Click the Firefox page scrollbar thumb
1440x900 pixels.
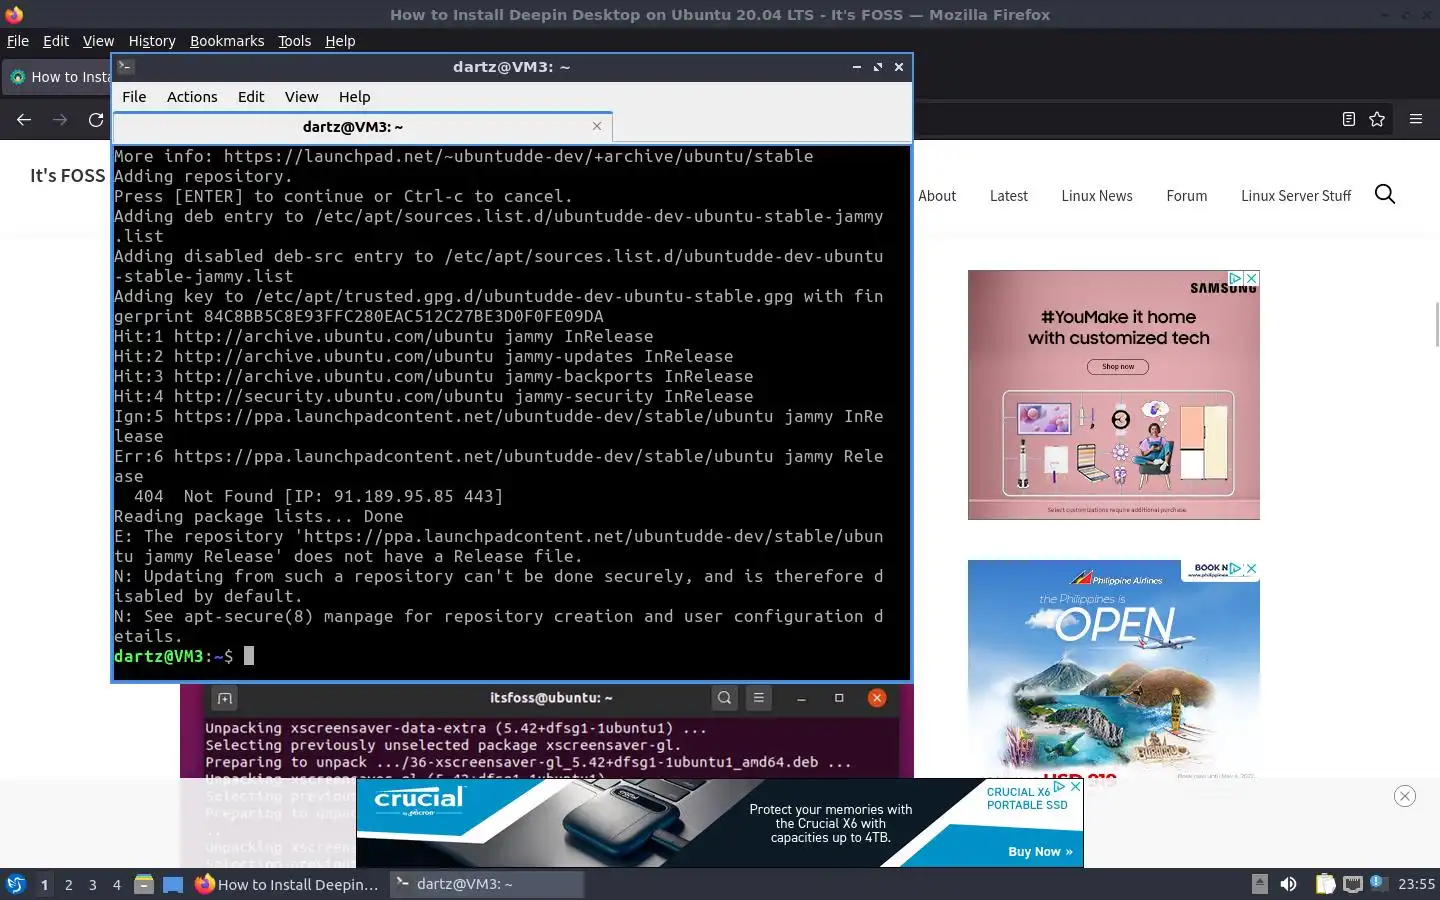(1436, 325)
